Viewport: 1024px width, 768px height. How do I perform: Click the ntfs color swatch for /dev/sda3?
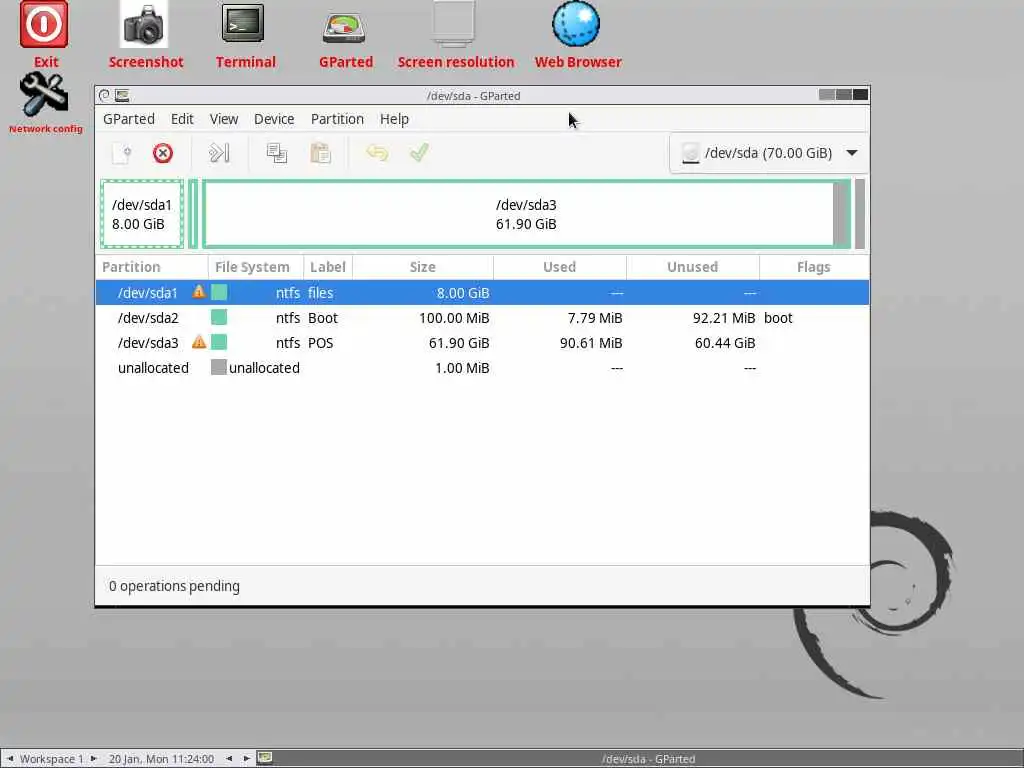point(219,342)
